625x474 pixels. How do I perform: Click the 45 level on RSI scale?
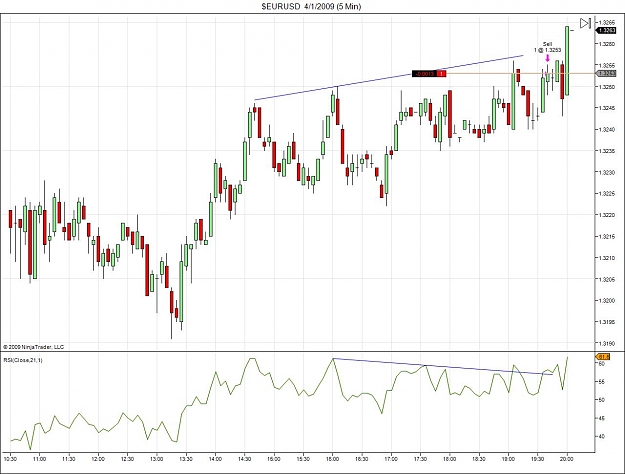pos(601,418)
